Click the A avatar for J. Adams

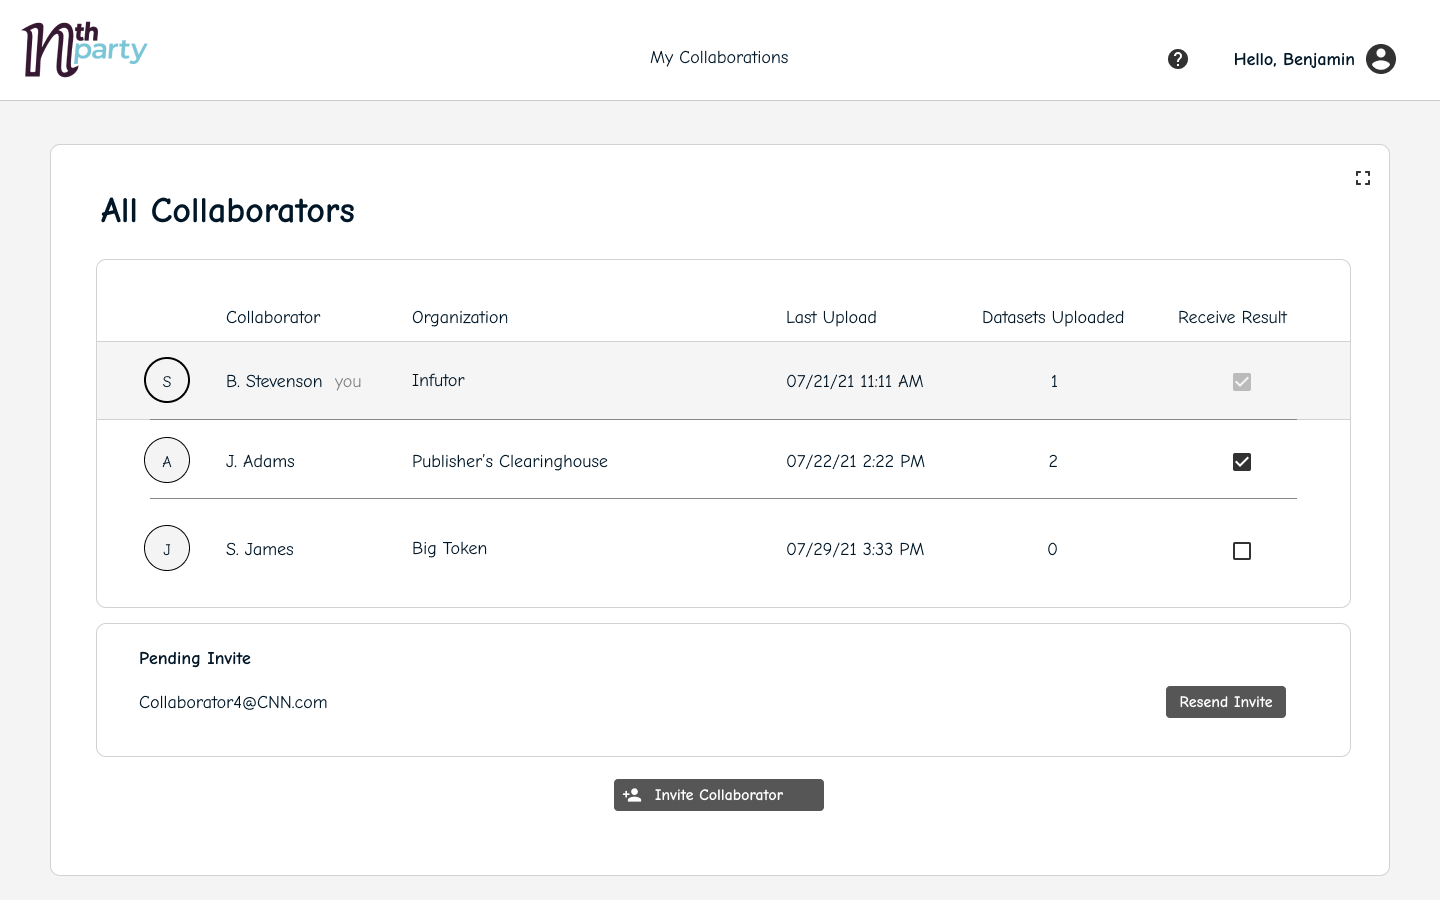point(167,460)
